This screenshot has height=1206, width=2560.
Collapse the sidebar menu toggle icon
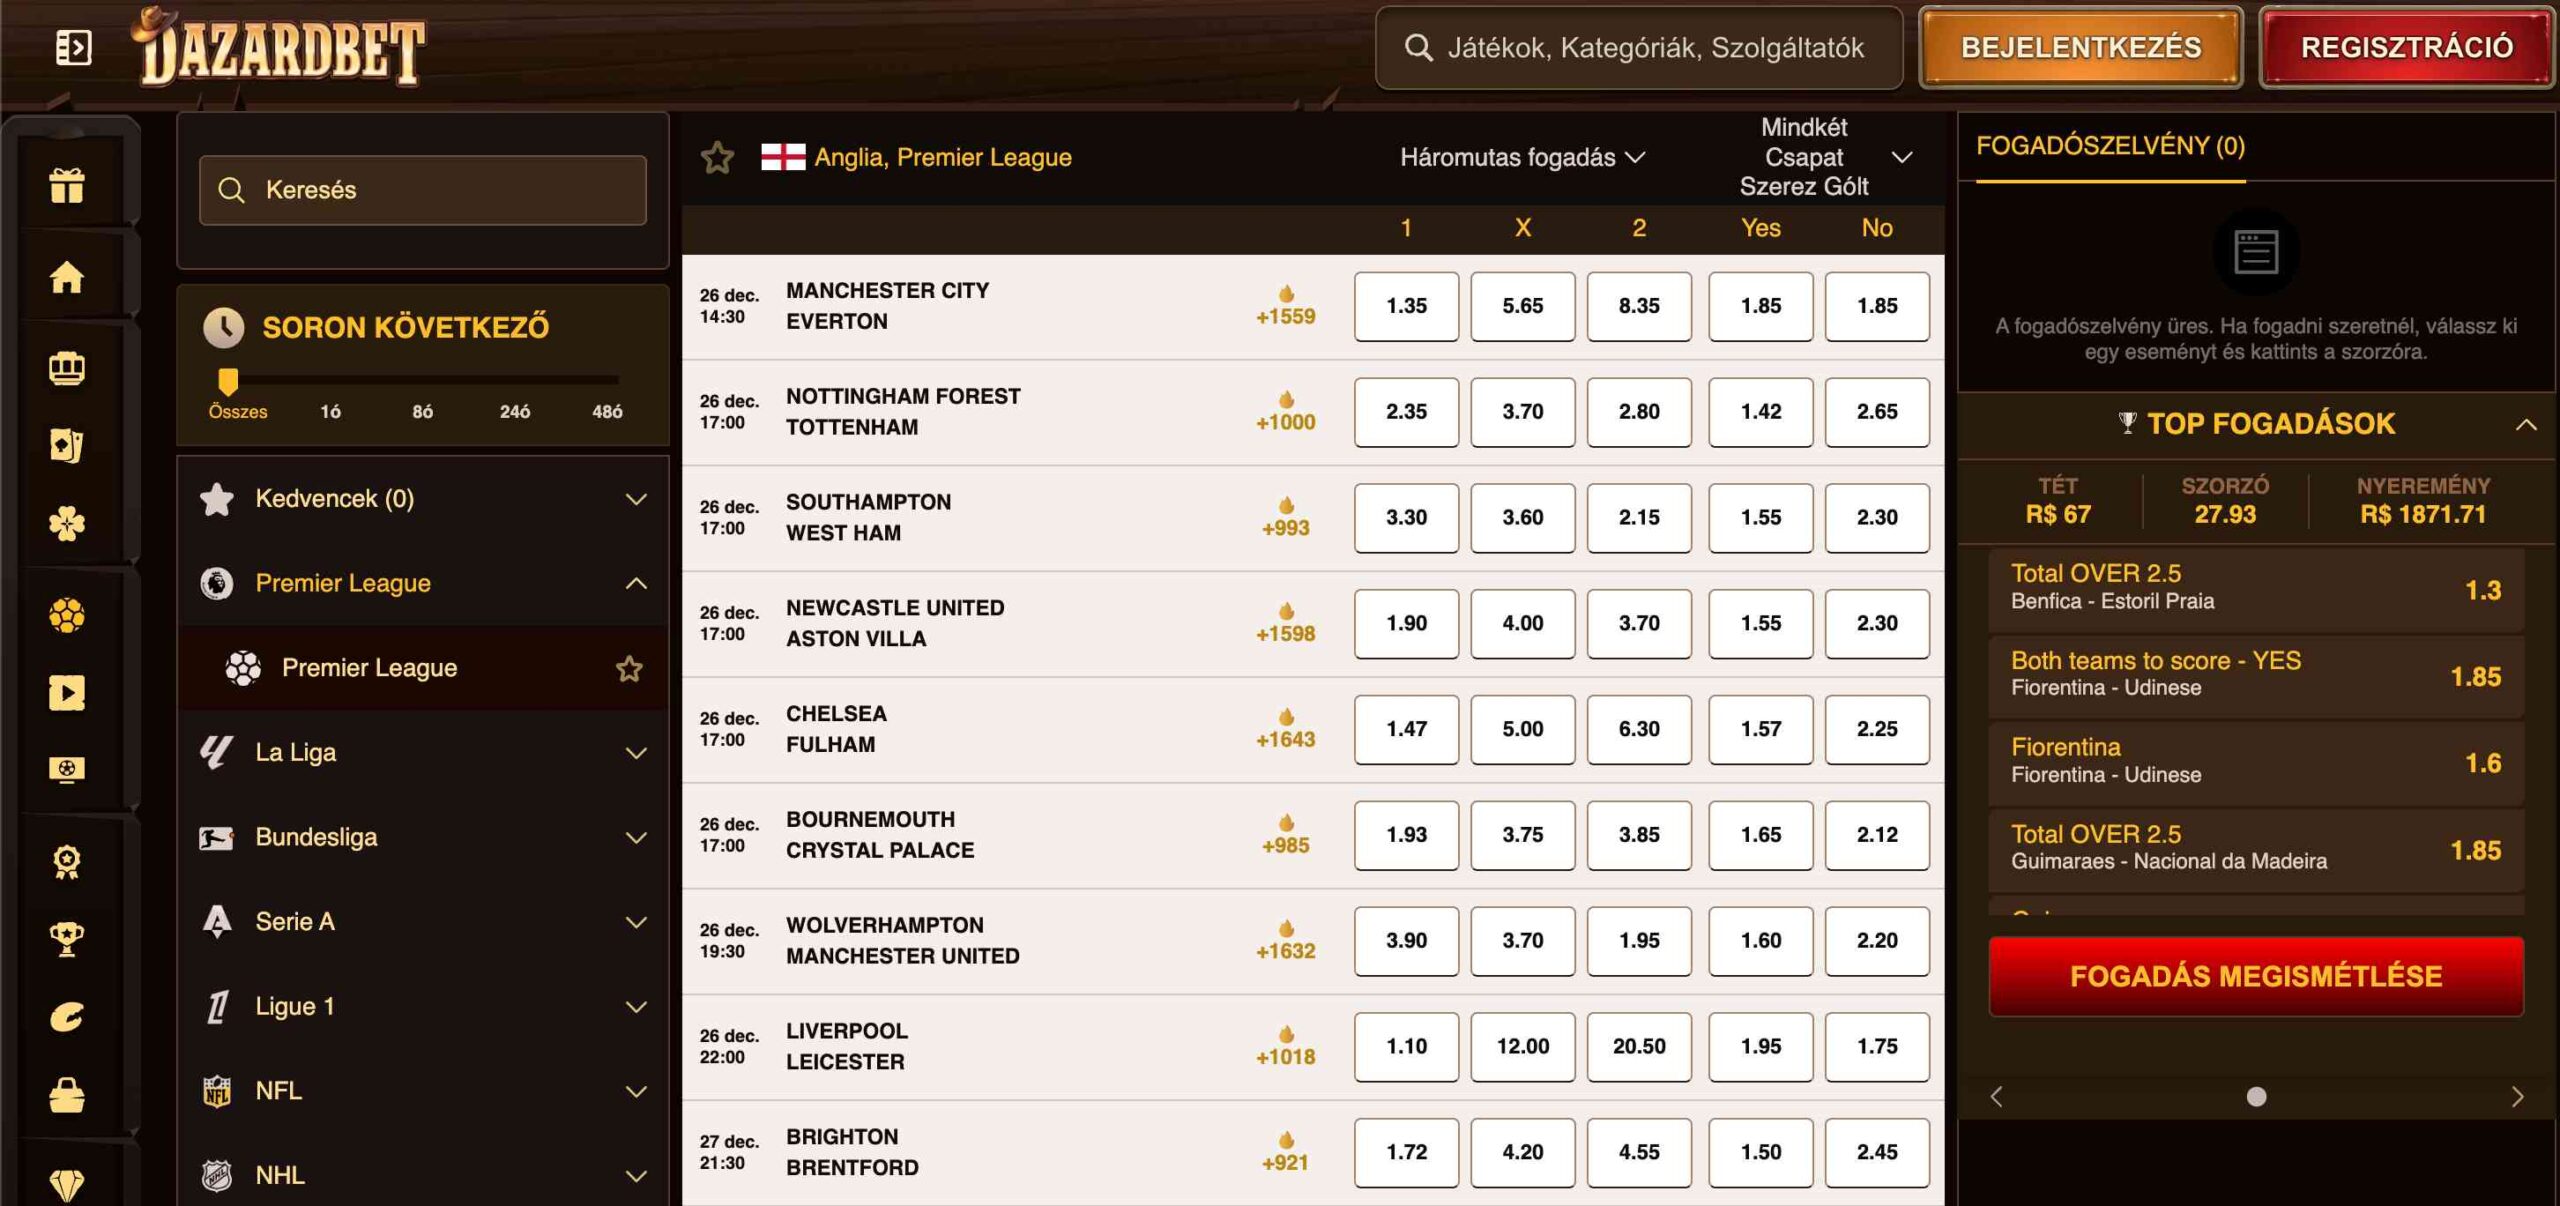pyautogui.click(x=73, y=47)
